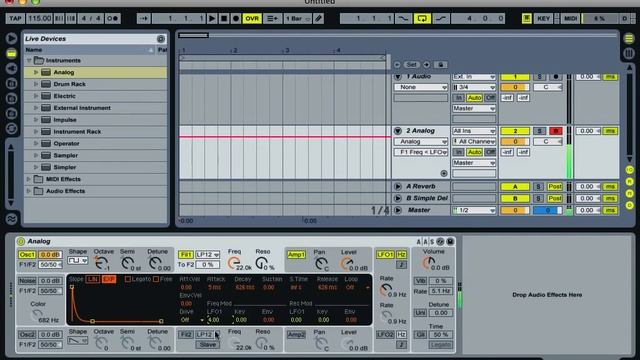Viewport: 640px width, 360px height.
Task: Click the locator Set button
Action: (x=411, y=64)
